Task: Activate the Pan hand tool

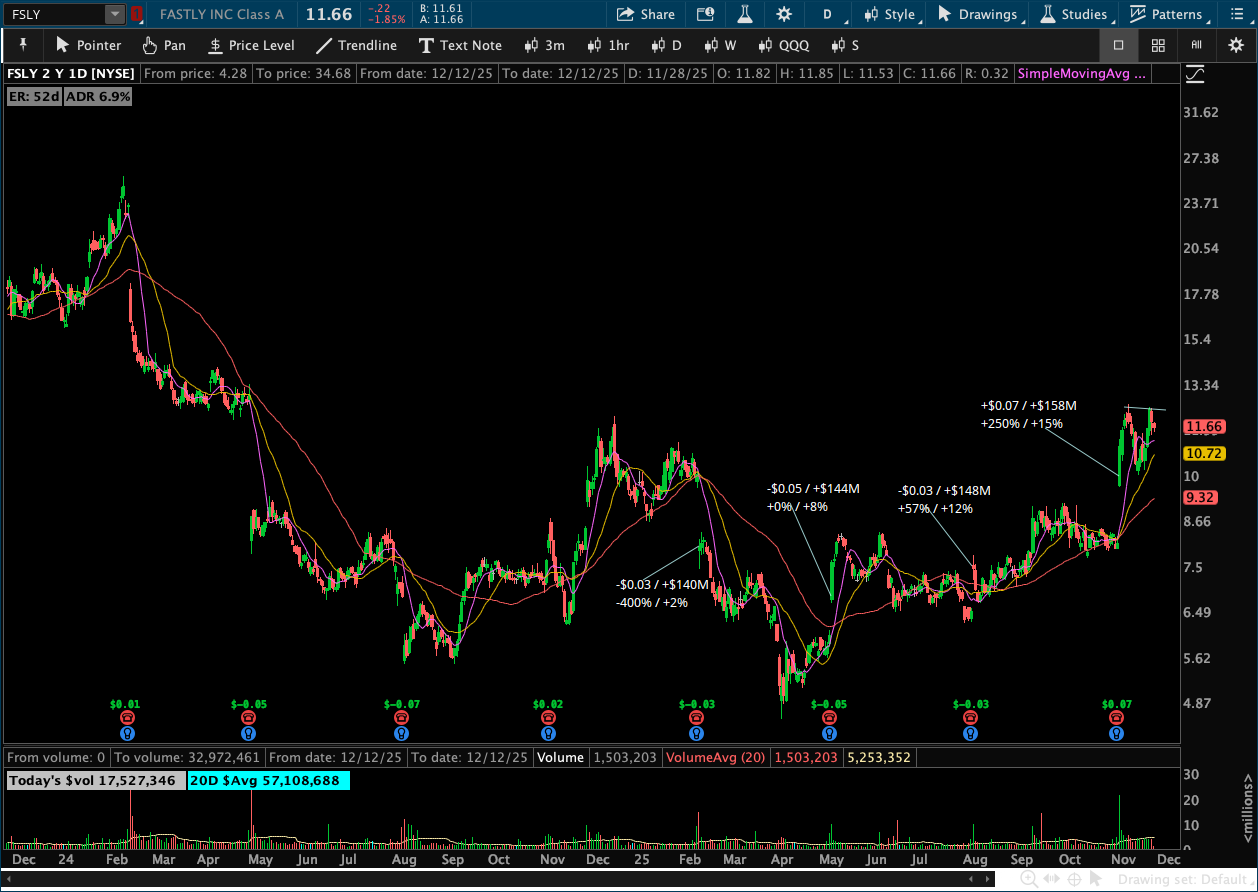Action: click(164, 45)
